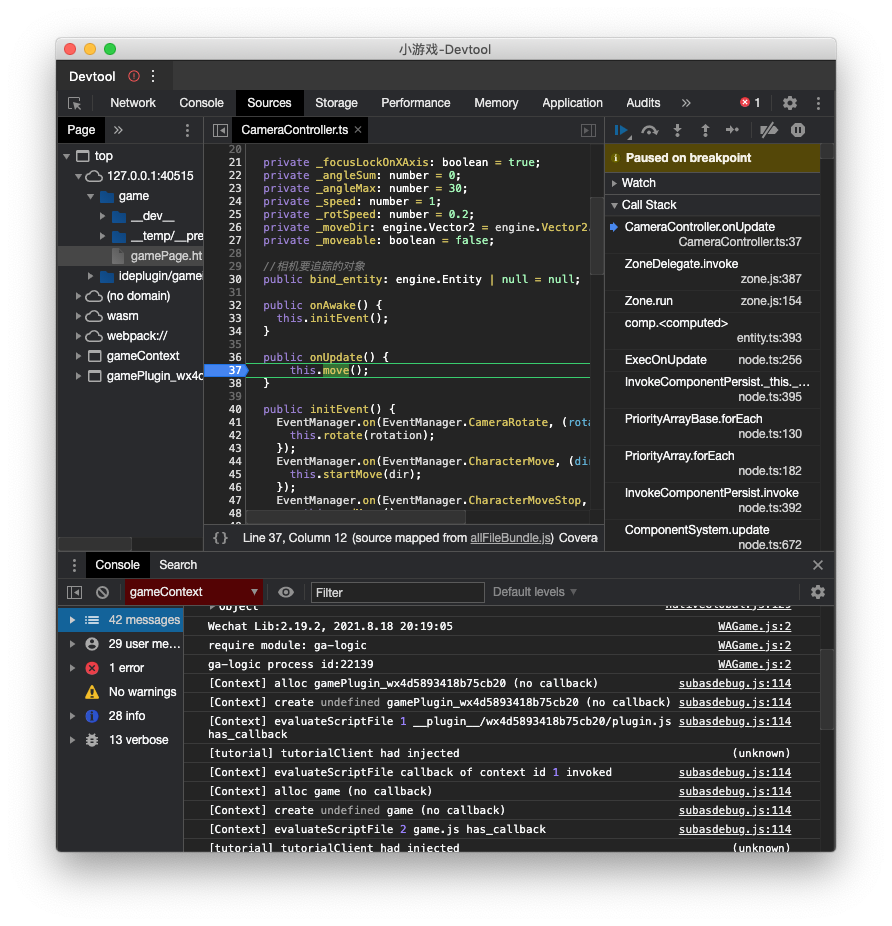
Task: Step over next function call
Action: tap(650, 131)
